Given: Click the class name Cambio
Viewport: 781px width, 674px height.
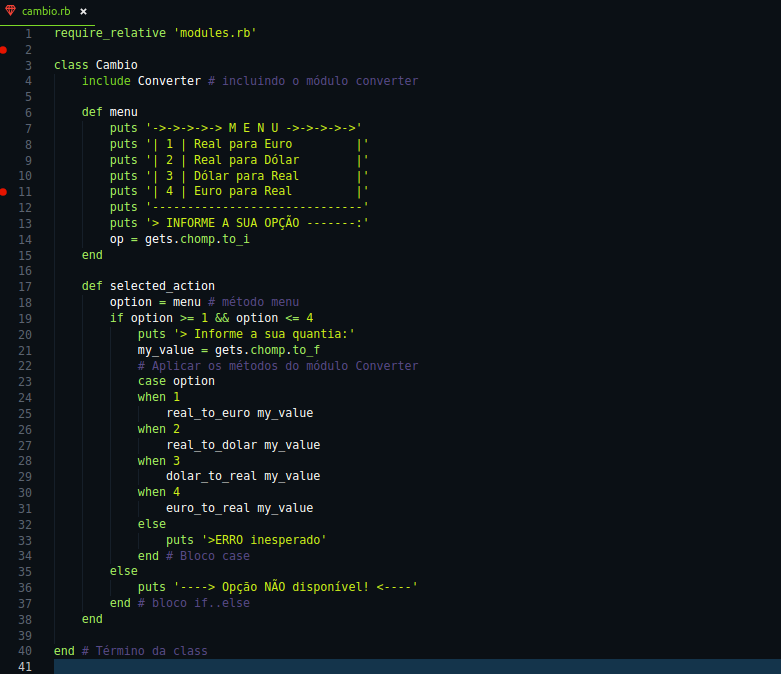Looking at the screenshot, I should tap(117, 65).
